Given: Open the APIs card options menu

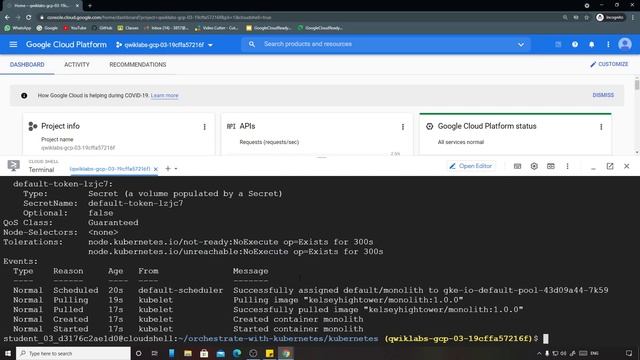Looking at the screenshot, I should (x=403, y=127).
